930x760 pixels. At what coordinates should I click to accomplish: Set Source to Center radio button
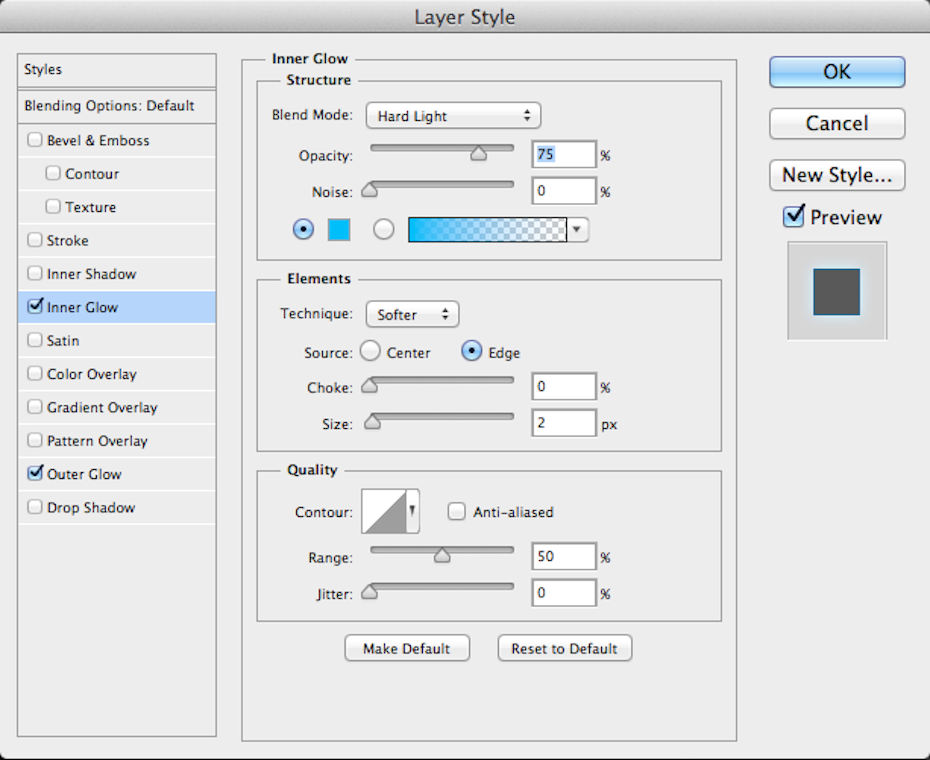click(370, 351)
